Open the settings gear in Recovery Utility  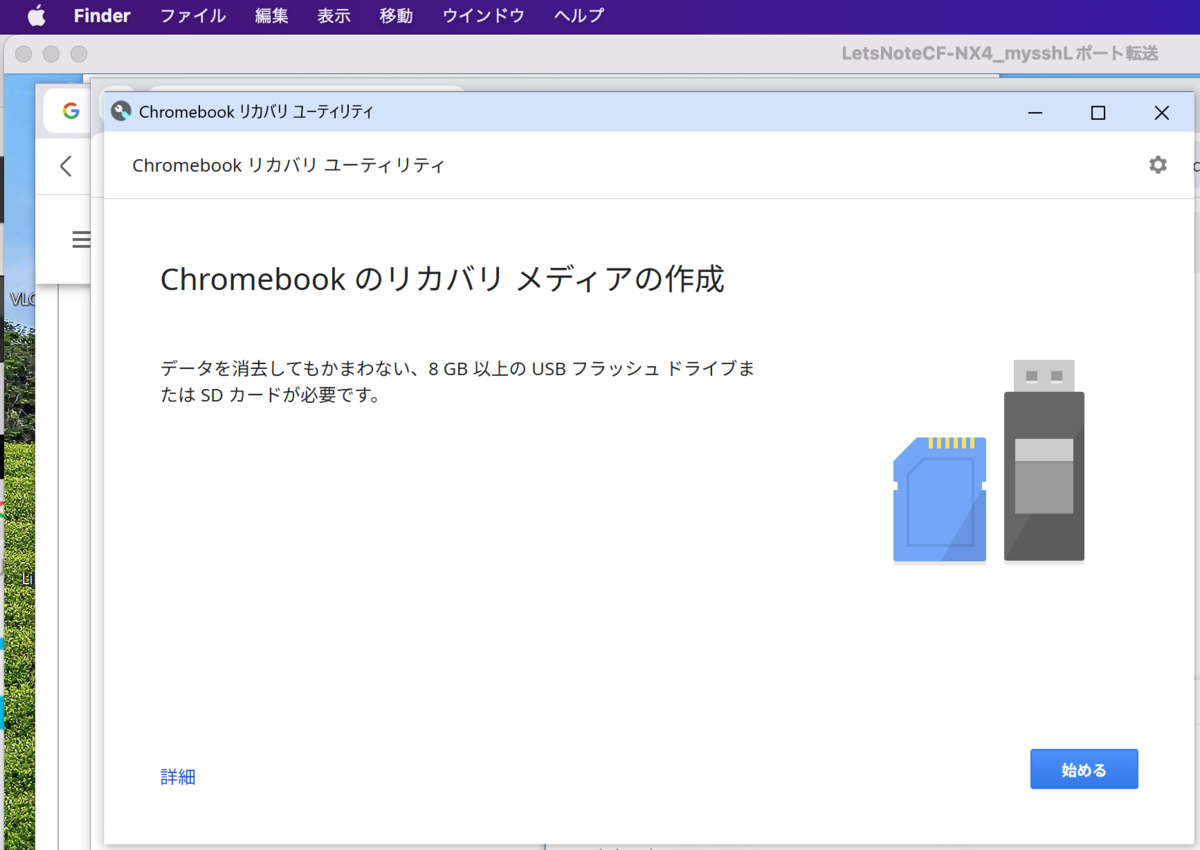pos(1158,165)
